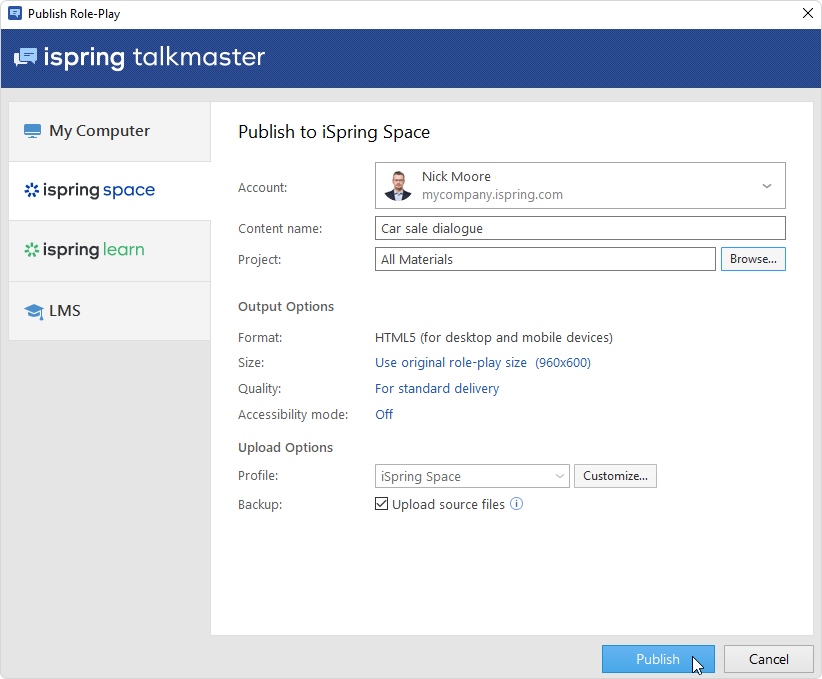
Task: Click the Content name text field
Action: (x=580, y=228)
